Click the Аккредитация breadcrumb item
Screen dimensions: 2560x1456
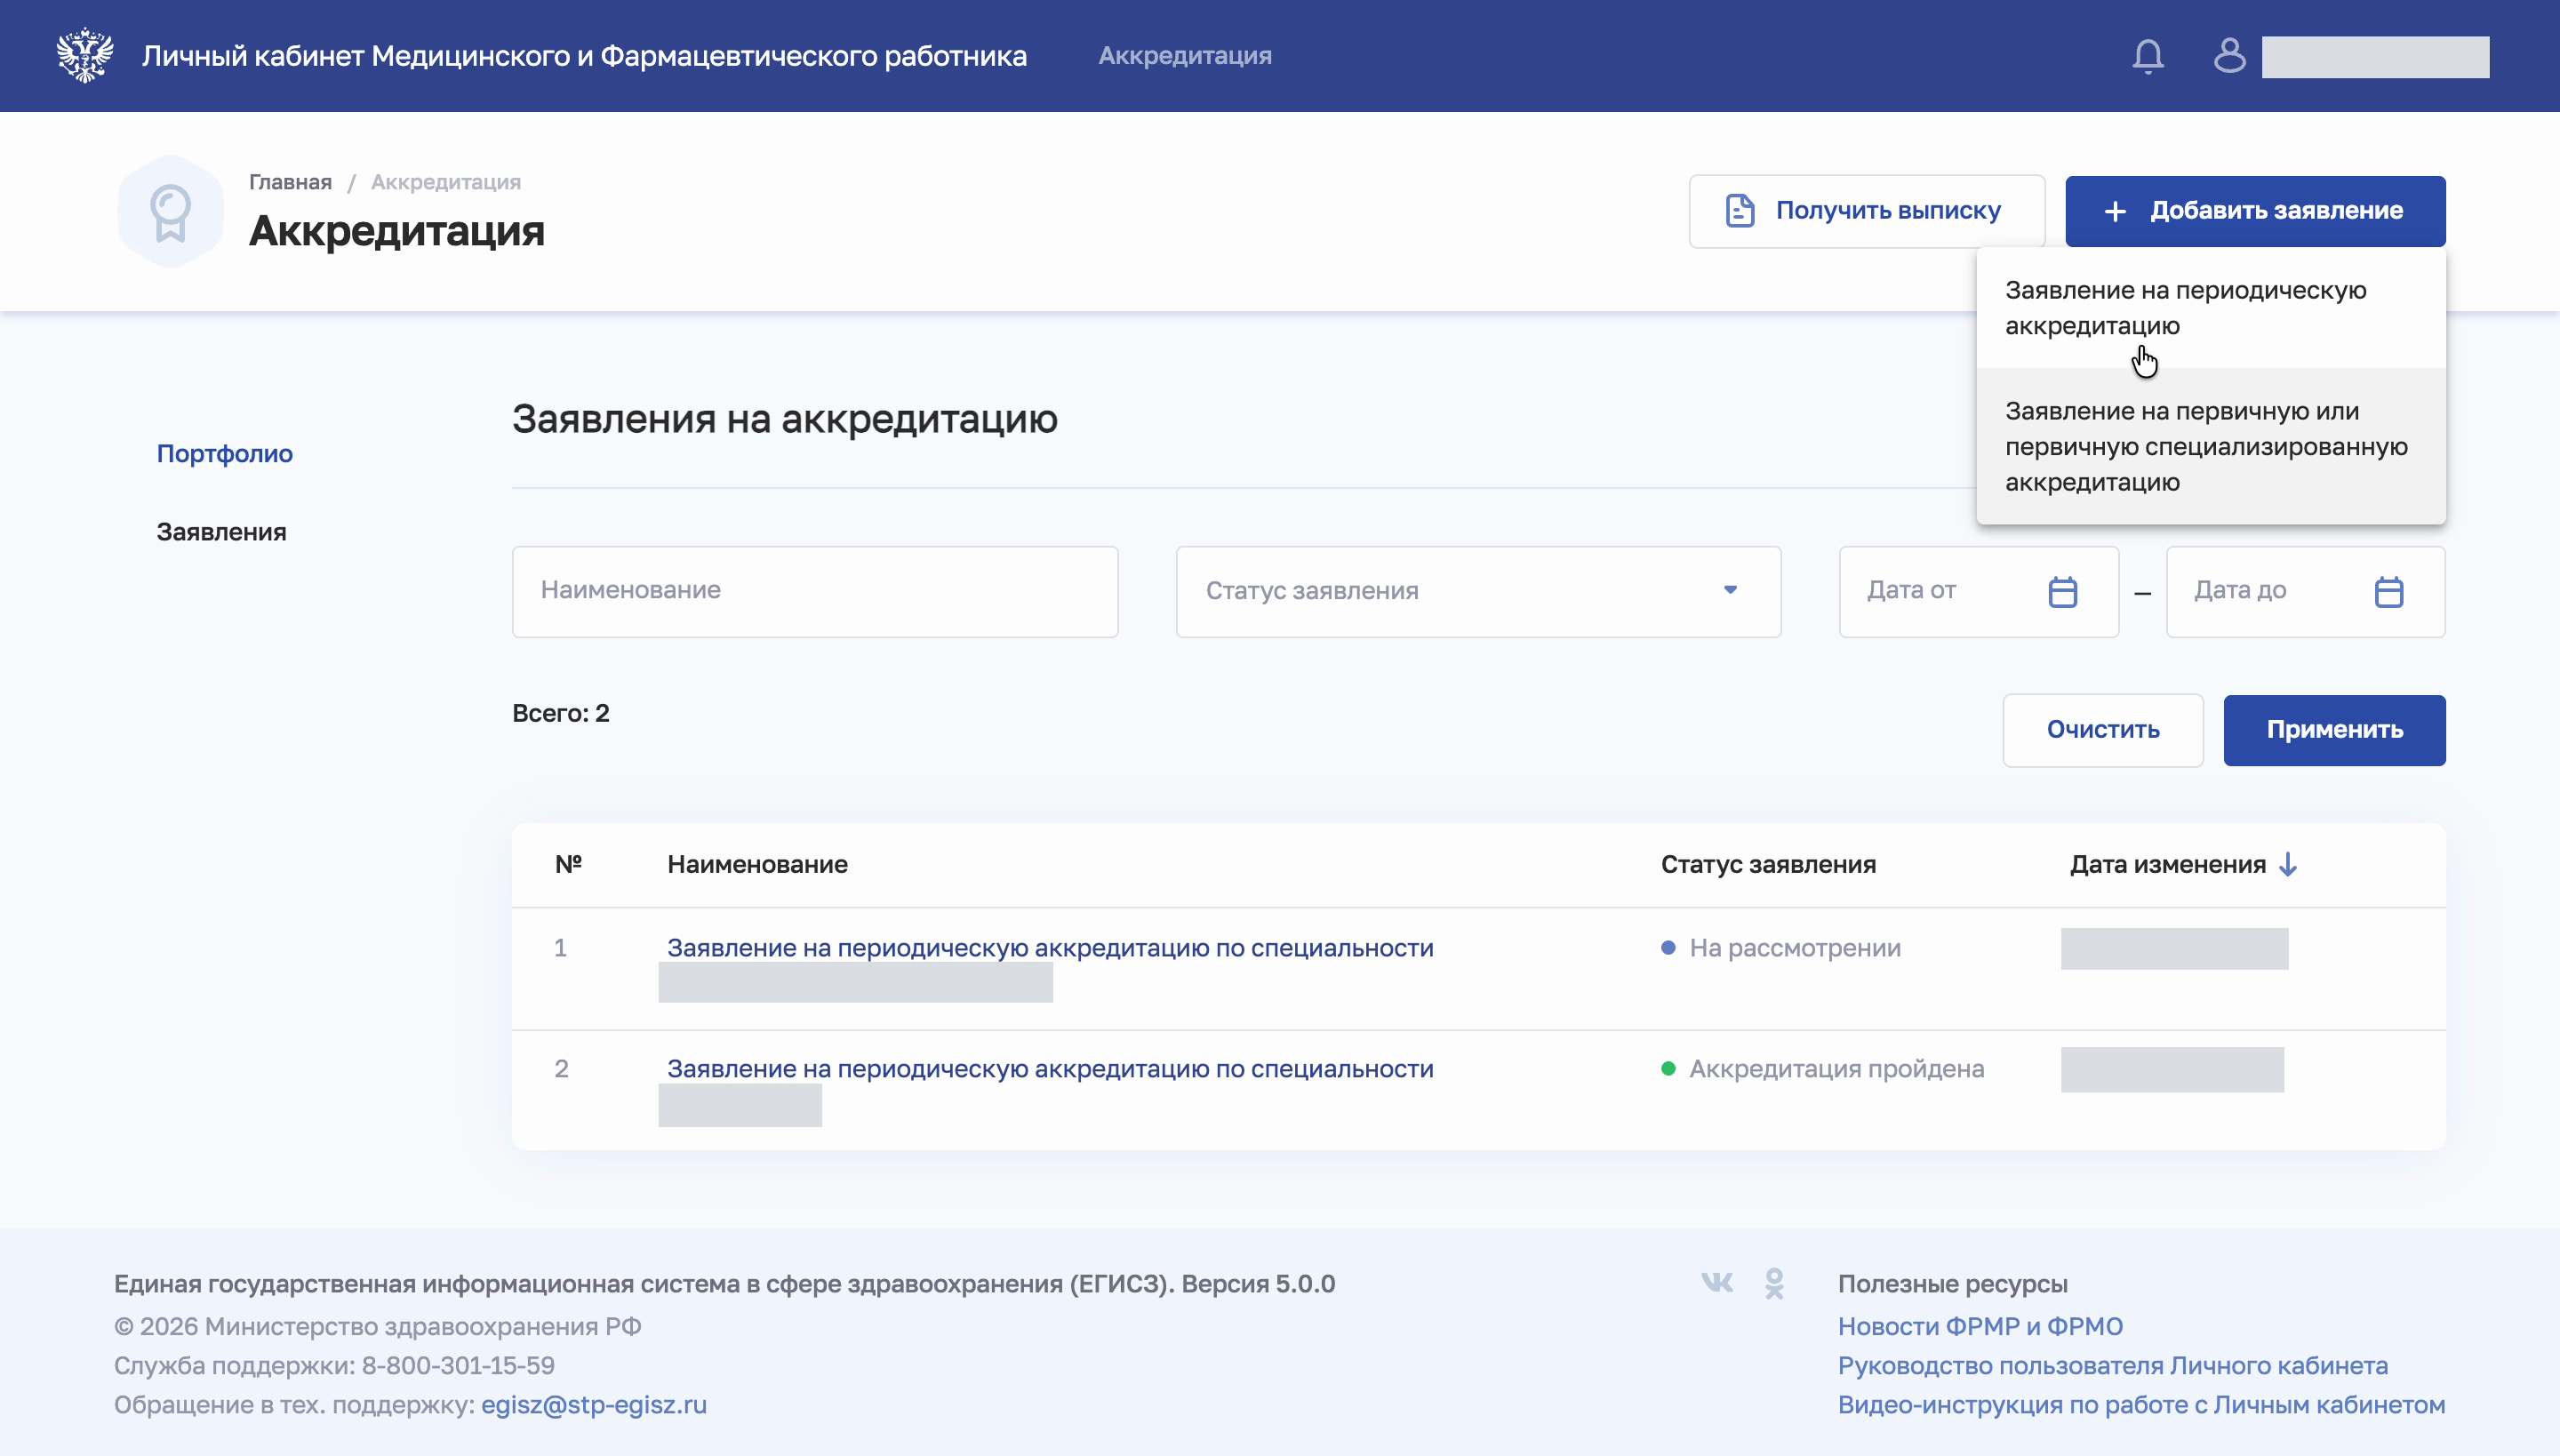click(x=446, y=182)
